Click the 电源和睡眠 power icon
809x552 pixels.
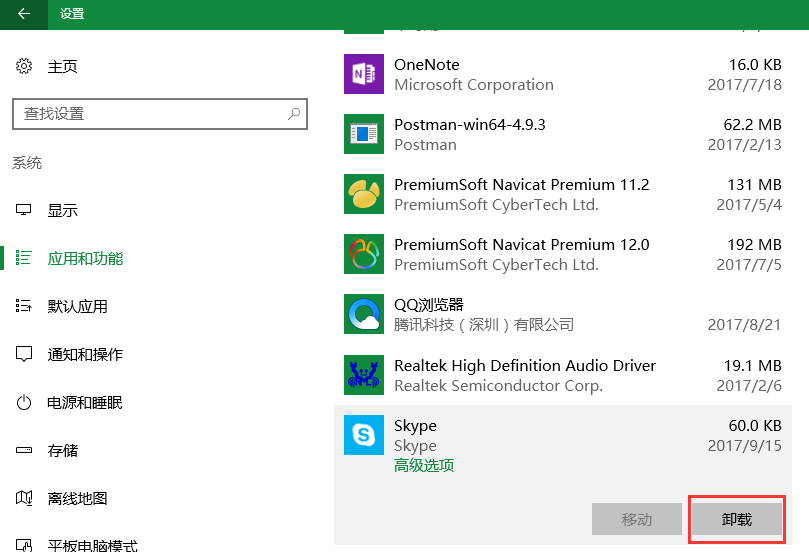point(24,402)
